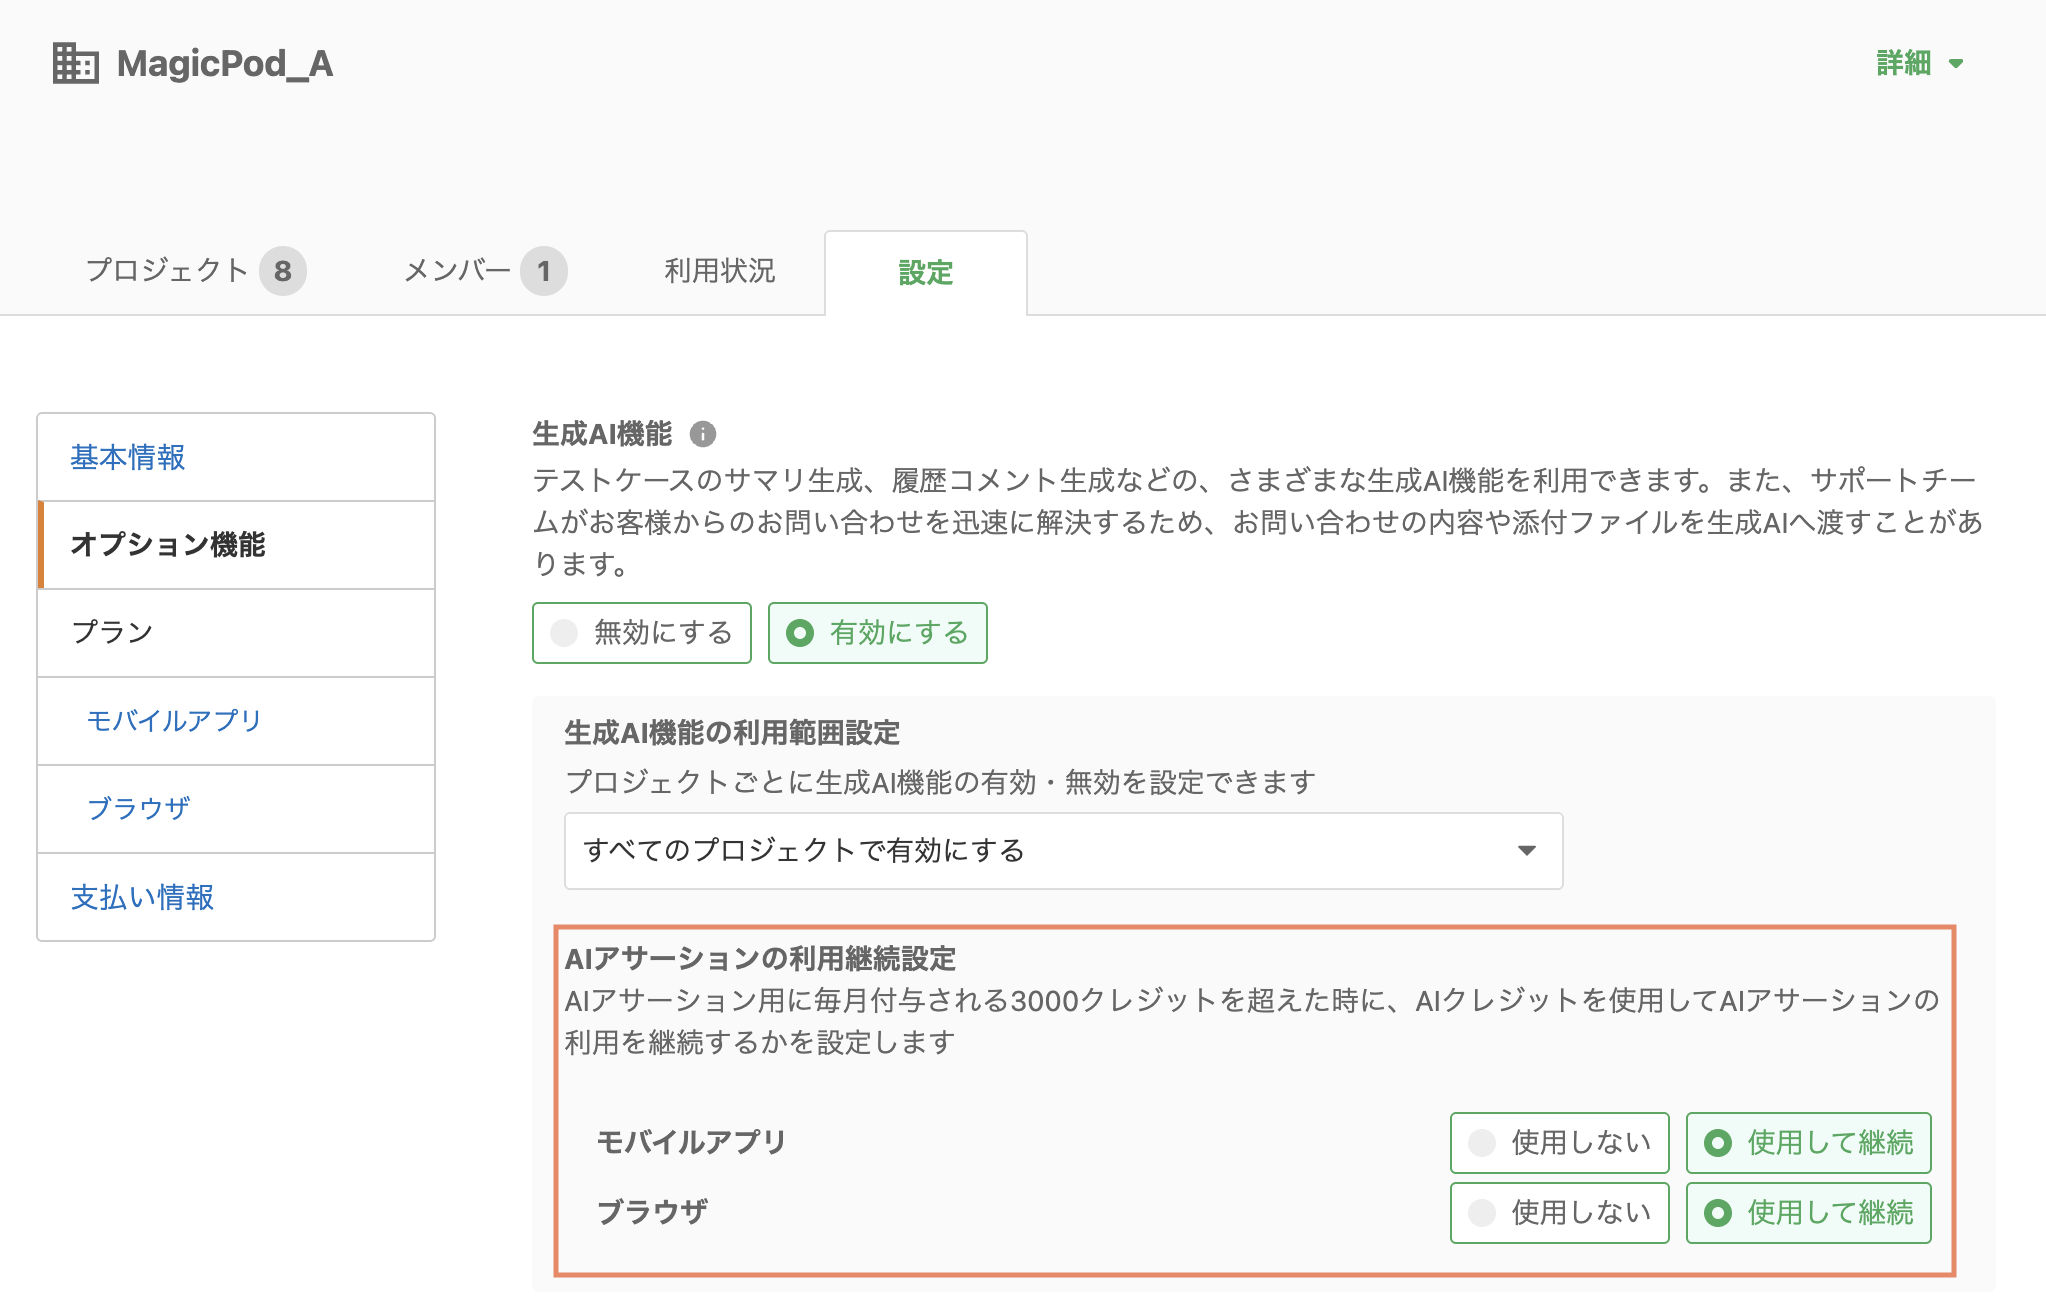This screenshot has width=2046, height=1312.
Task: Click the MagicPod_A organization name
Action: tap(225, 64)
